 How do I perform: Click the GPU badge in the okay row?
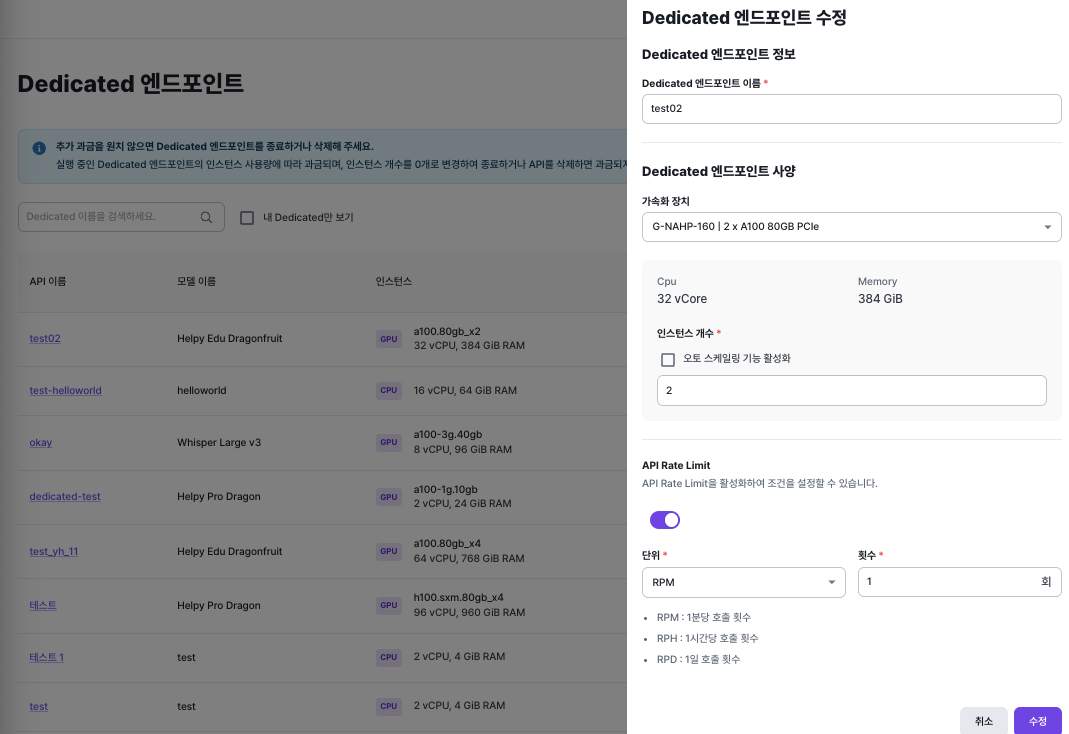[x=388, y=441]
